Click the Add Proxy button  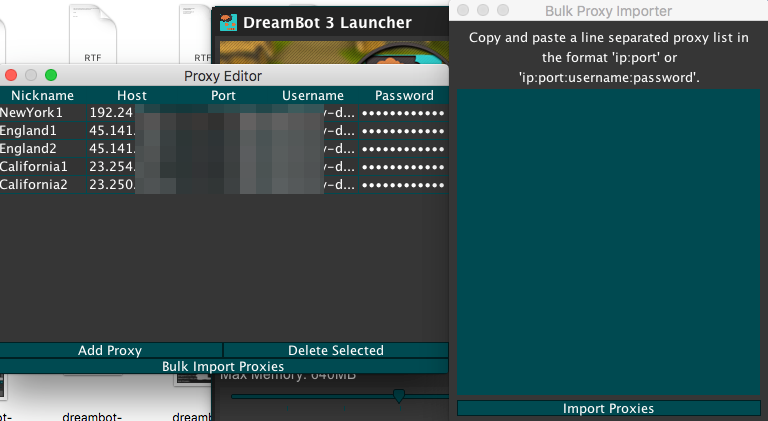111,350
